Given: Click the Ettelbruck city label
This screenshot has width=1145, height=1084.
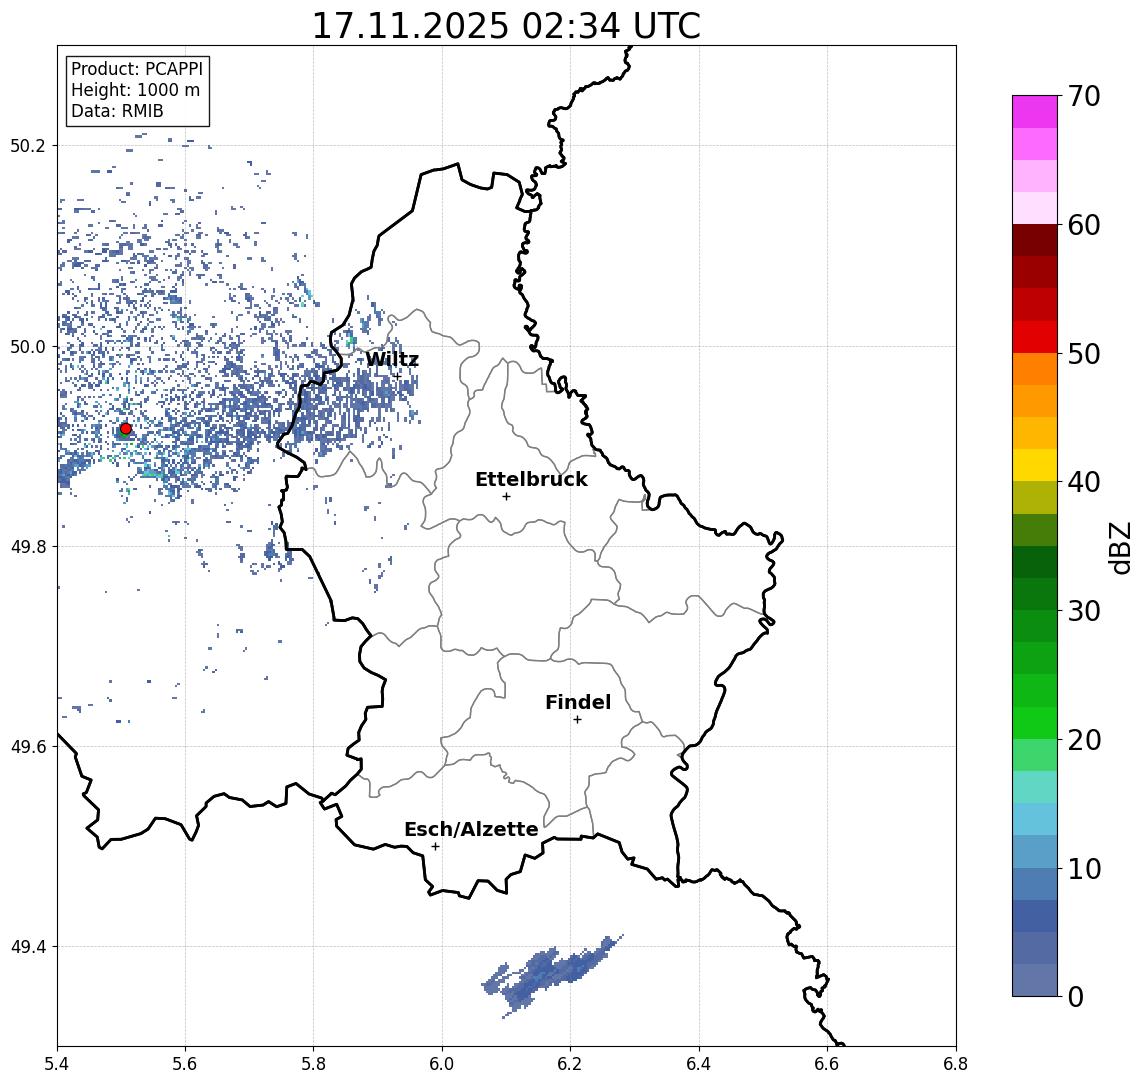Looking at the screenshot, I should pyautogui.click(x=531, y=479).
